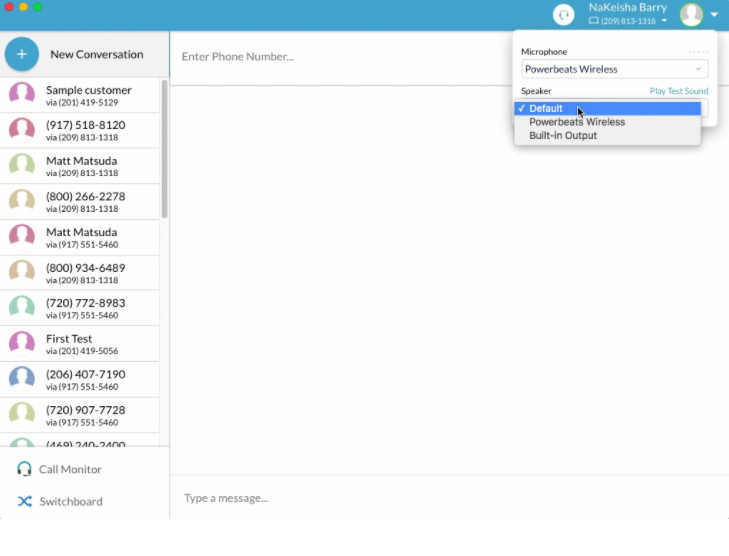729x556 pixels.
Task: Open Call Monitor
Action: 70,469
